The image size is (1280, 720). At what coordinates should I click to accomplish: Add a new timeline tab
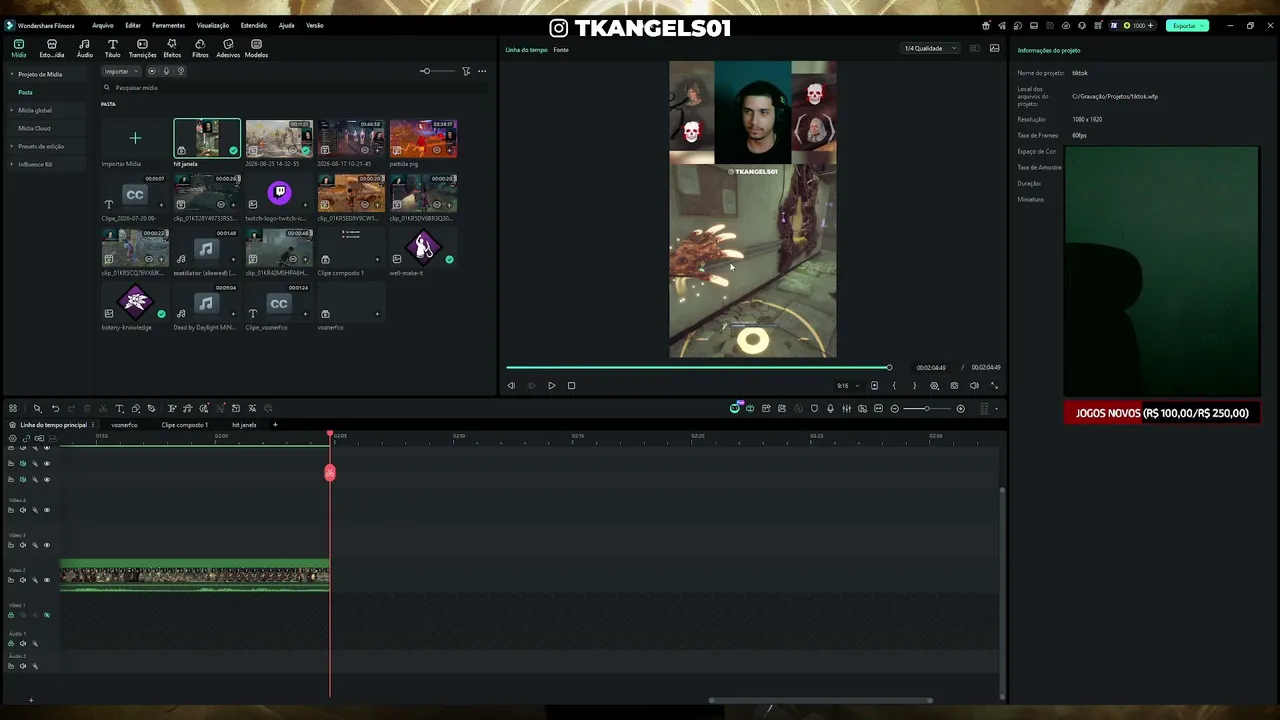pos(275,425)
